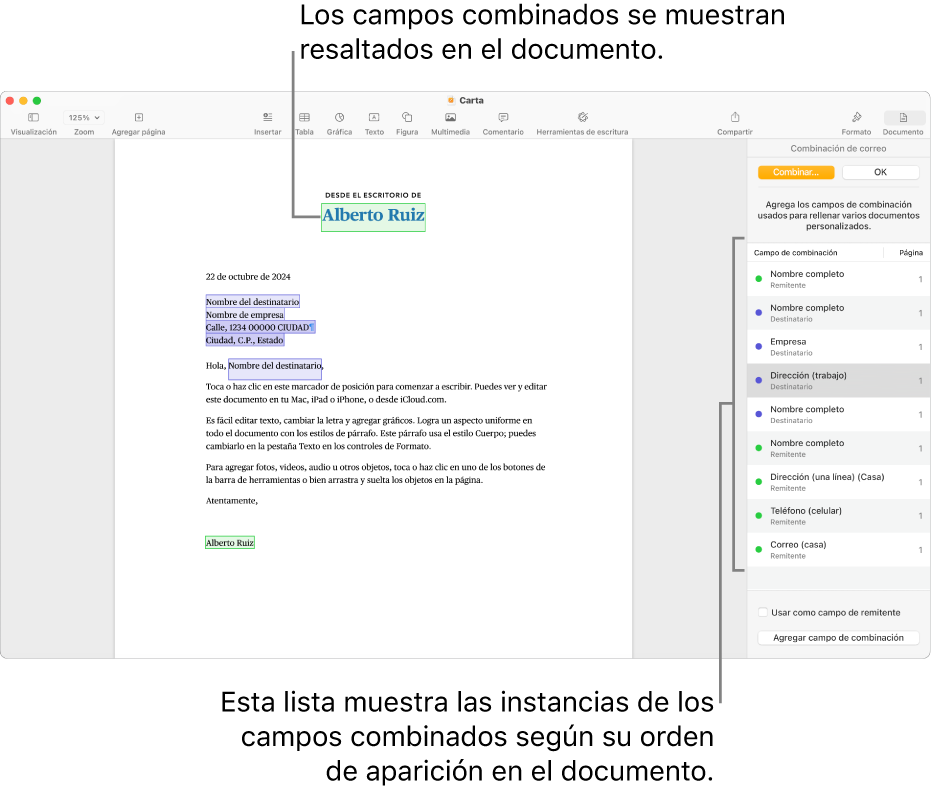Click the date 22 de octubre de 2024
This screenshot has height=798, width=931.
(248, 277)
